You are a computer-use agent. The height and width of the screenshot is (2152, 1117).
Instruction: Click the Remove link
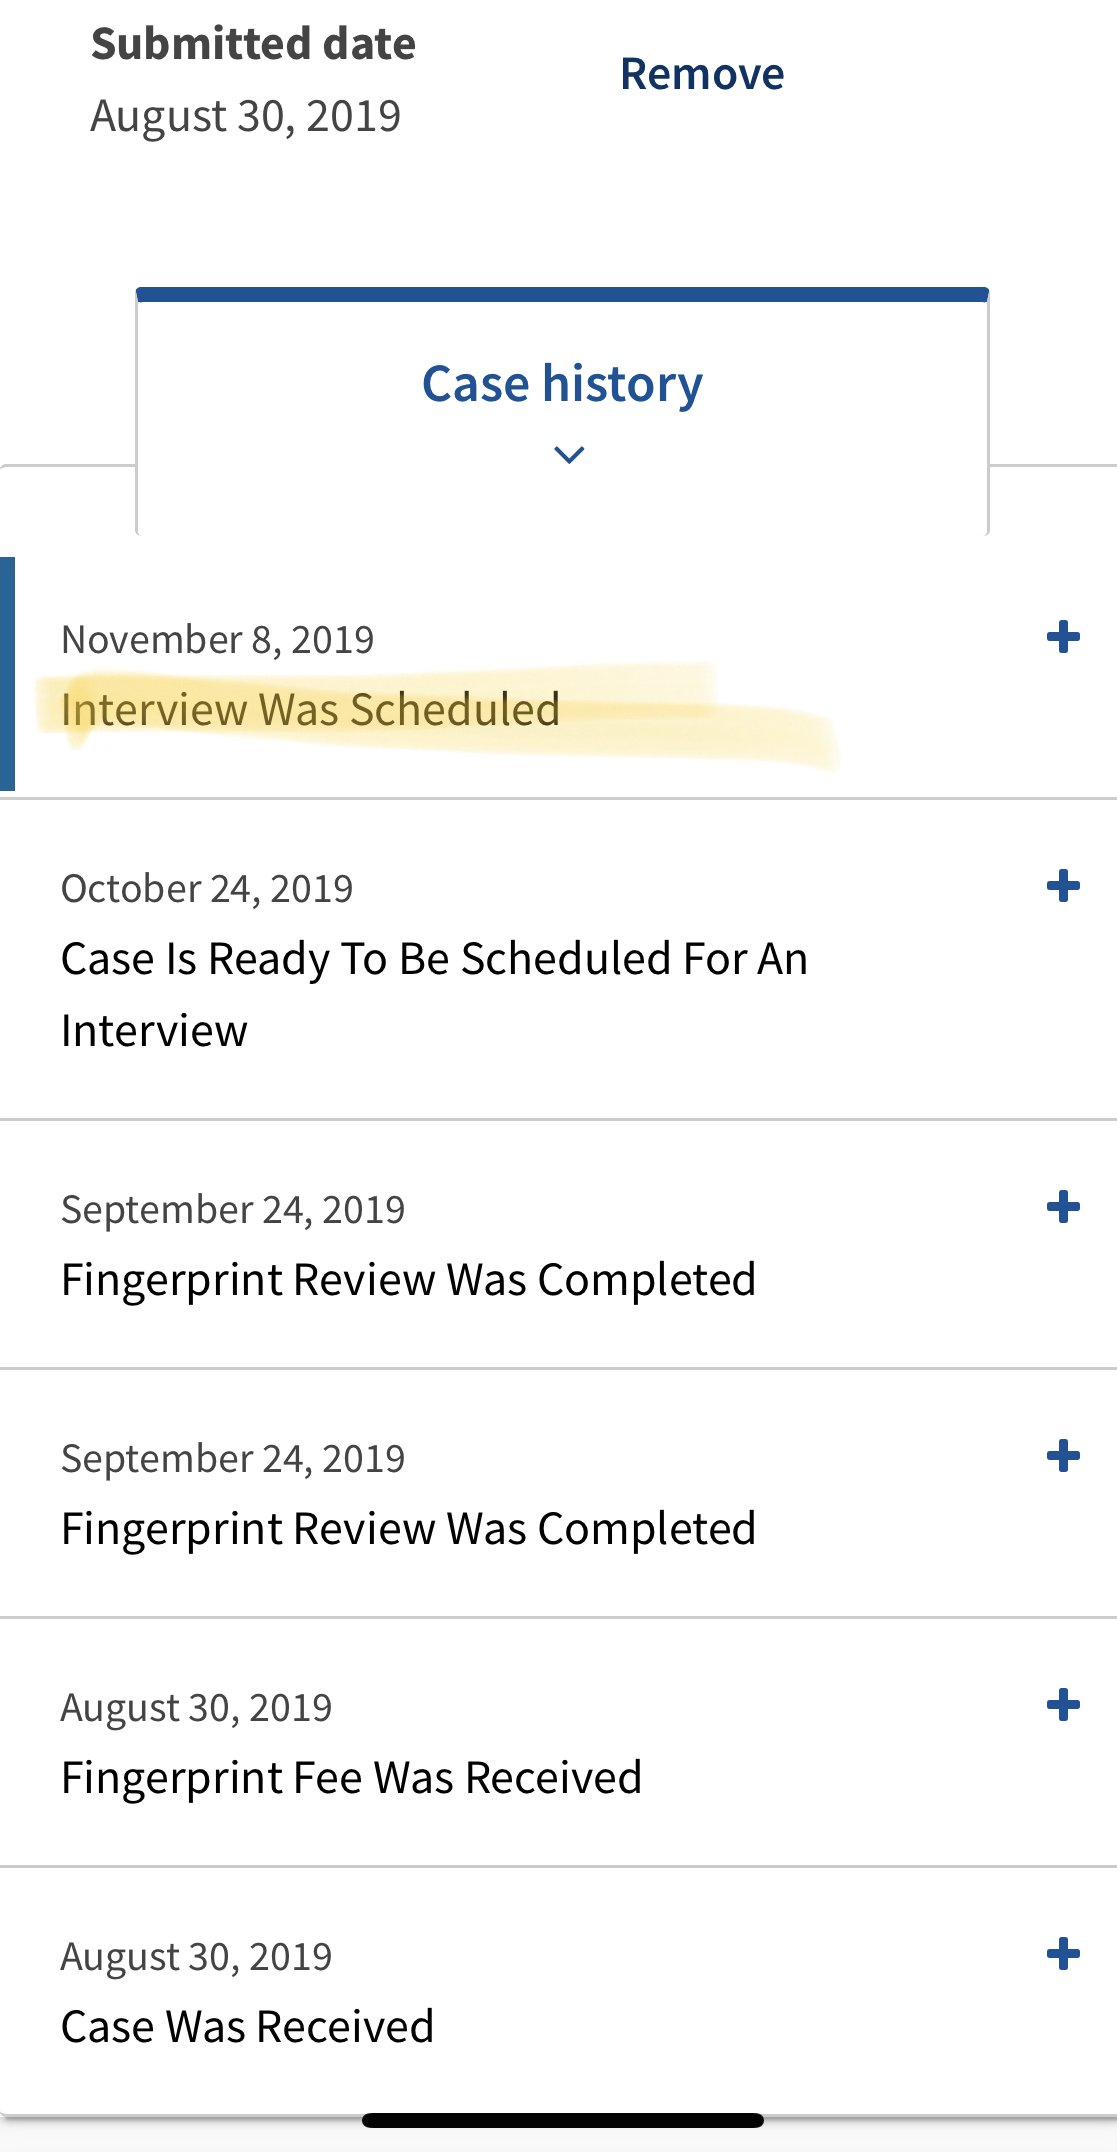click(702, 75)
